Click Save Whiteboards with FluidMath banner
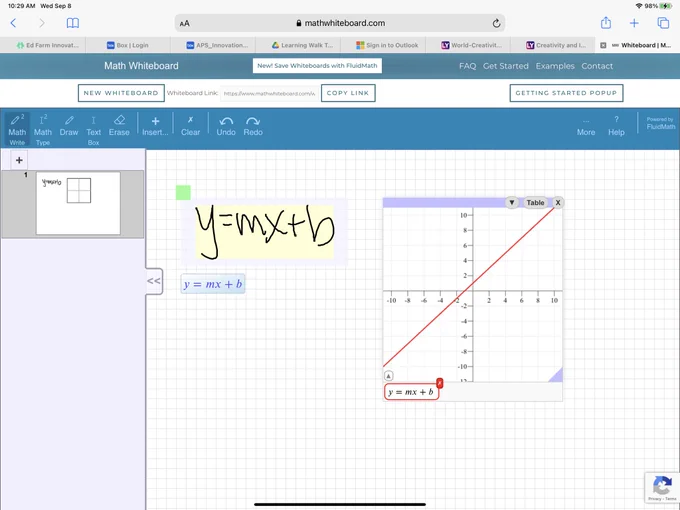The width and height of the screenshot is (680, 510). pyautogui.click(x=317, y=65)
